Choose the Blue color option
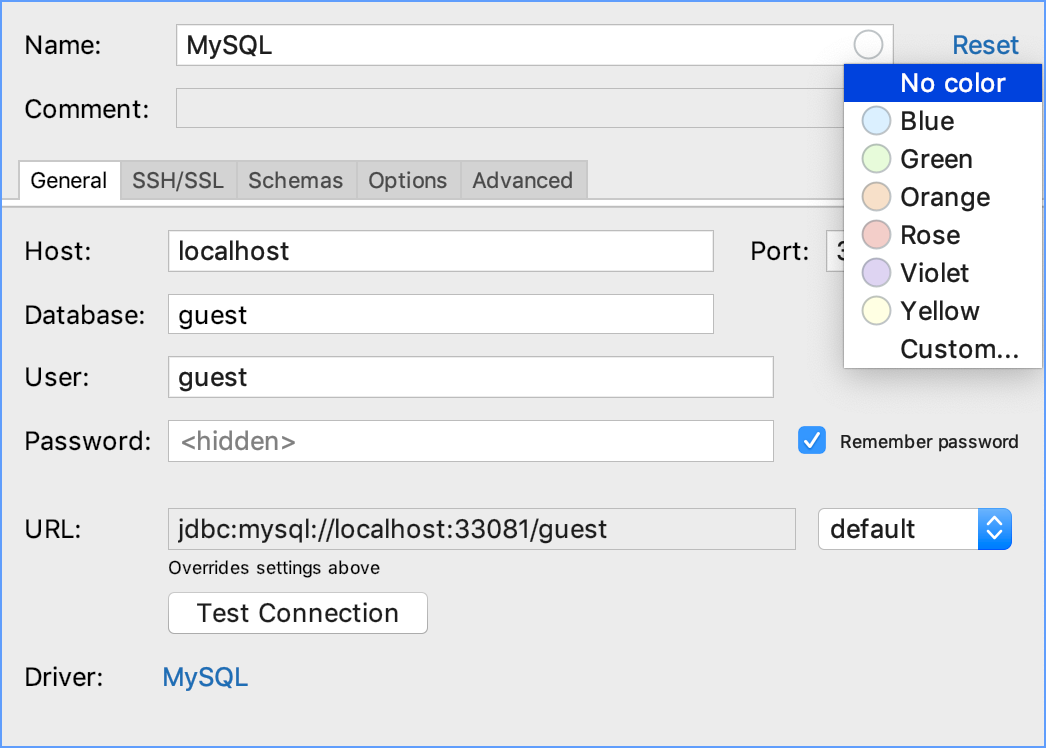The height and width of the screenshot is (748, 1046). click(x=943, y=121)
